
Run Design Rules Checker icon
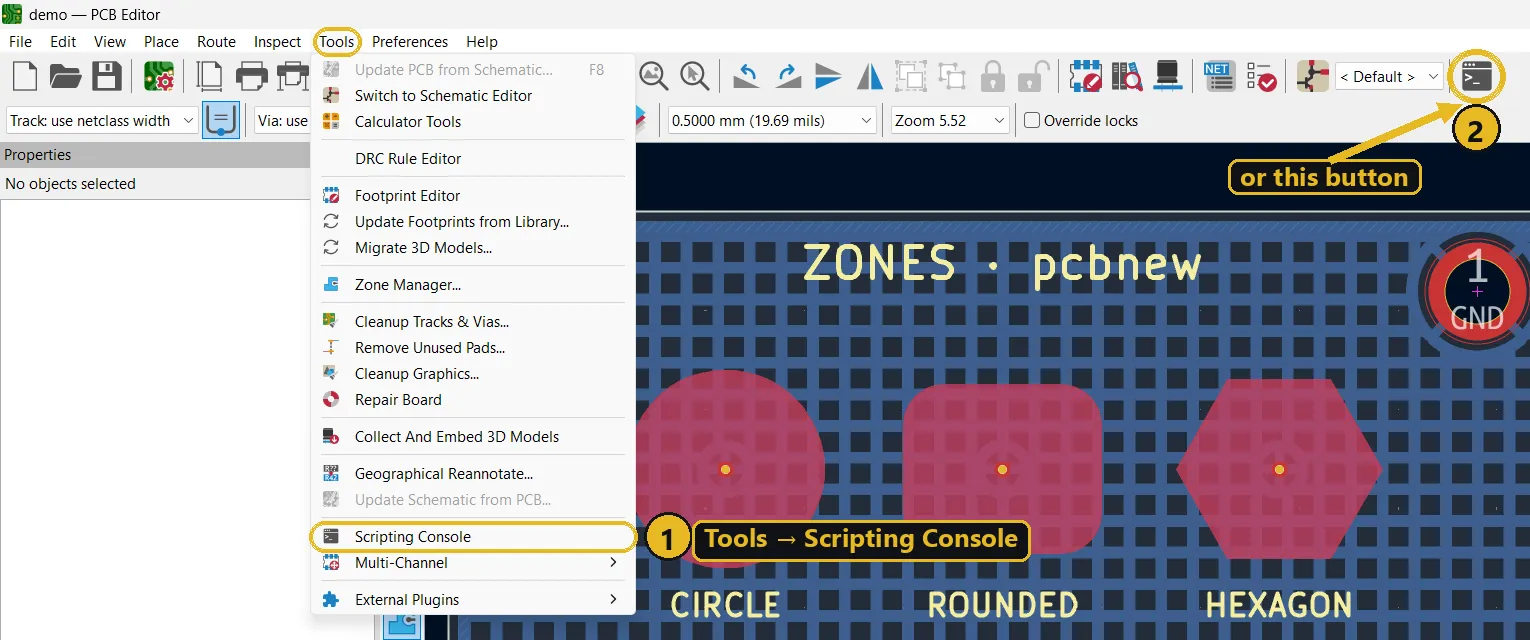point(1261,76)
